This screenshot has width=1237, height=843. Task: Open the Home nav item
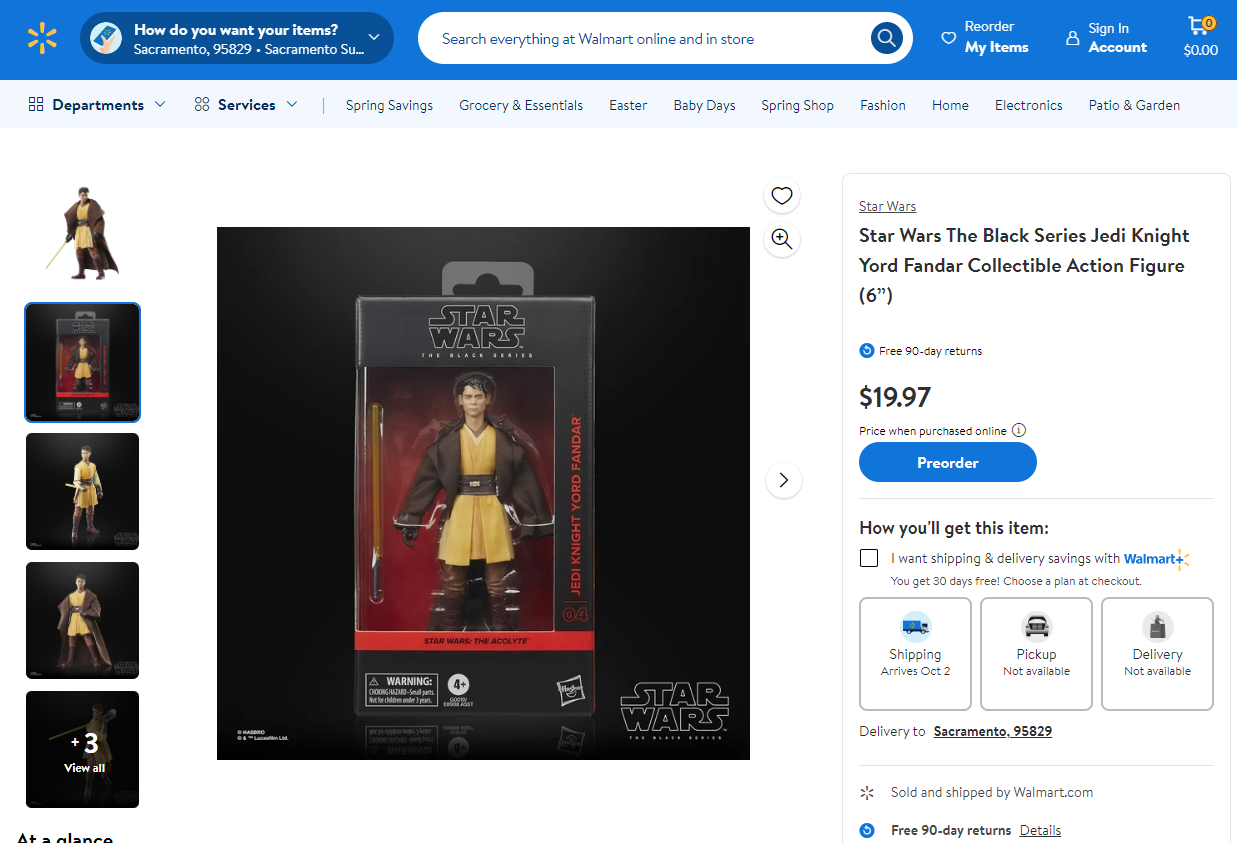pos(950,105)
